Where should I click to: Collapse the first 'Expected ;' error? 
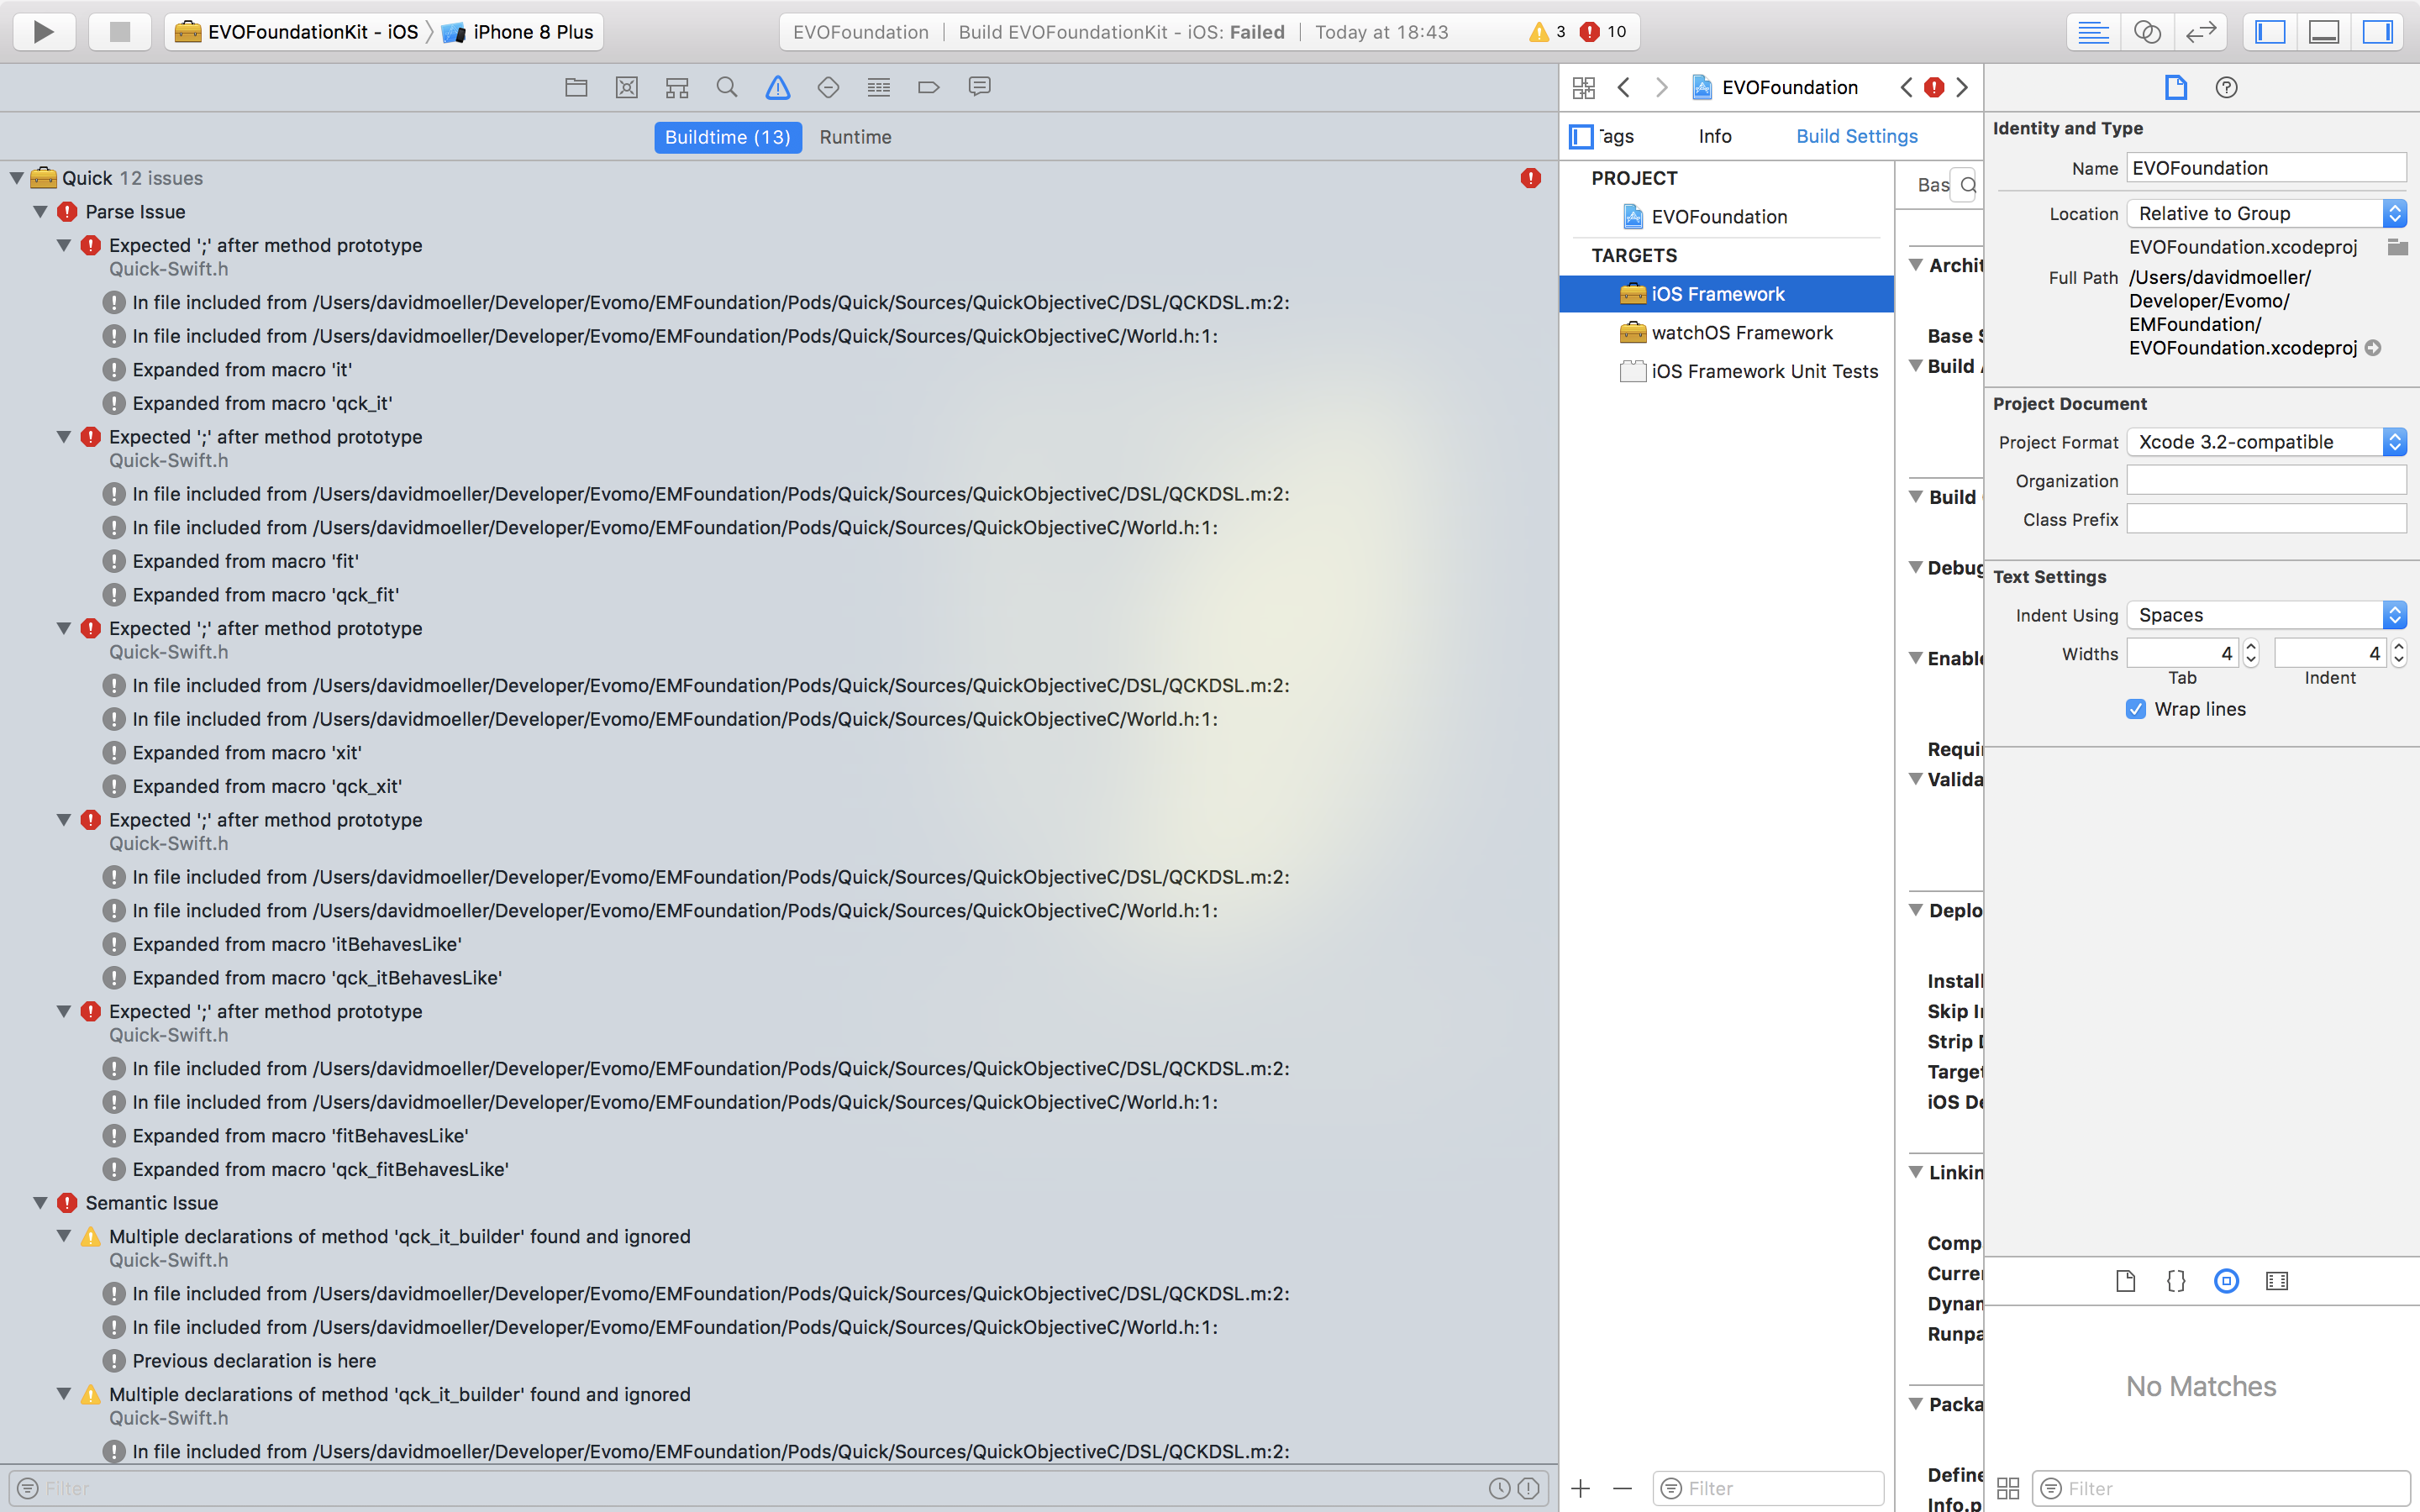coord(64,245)
